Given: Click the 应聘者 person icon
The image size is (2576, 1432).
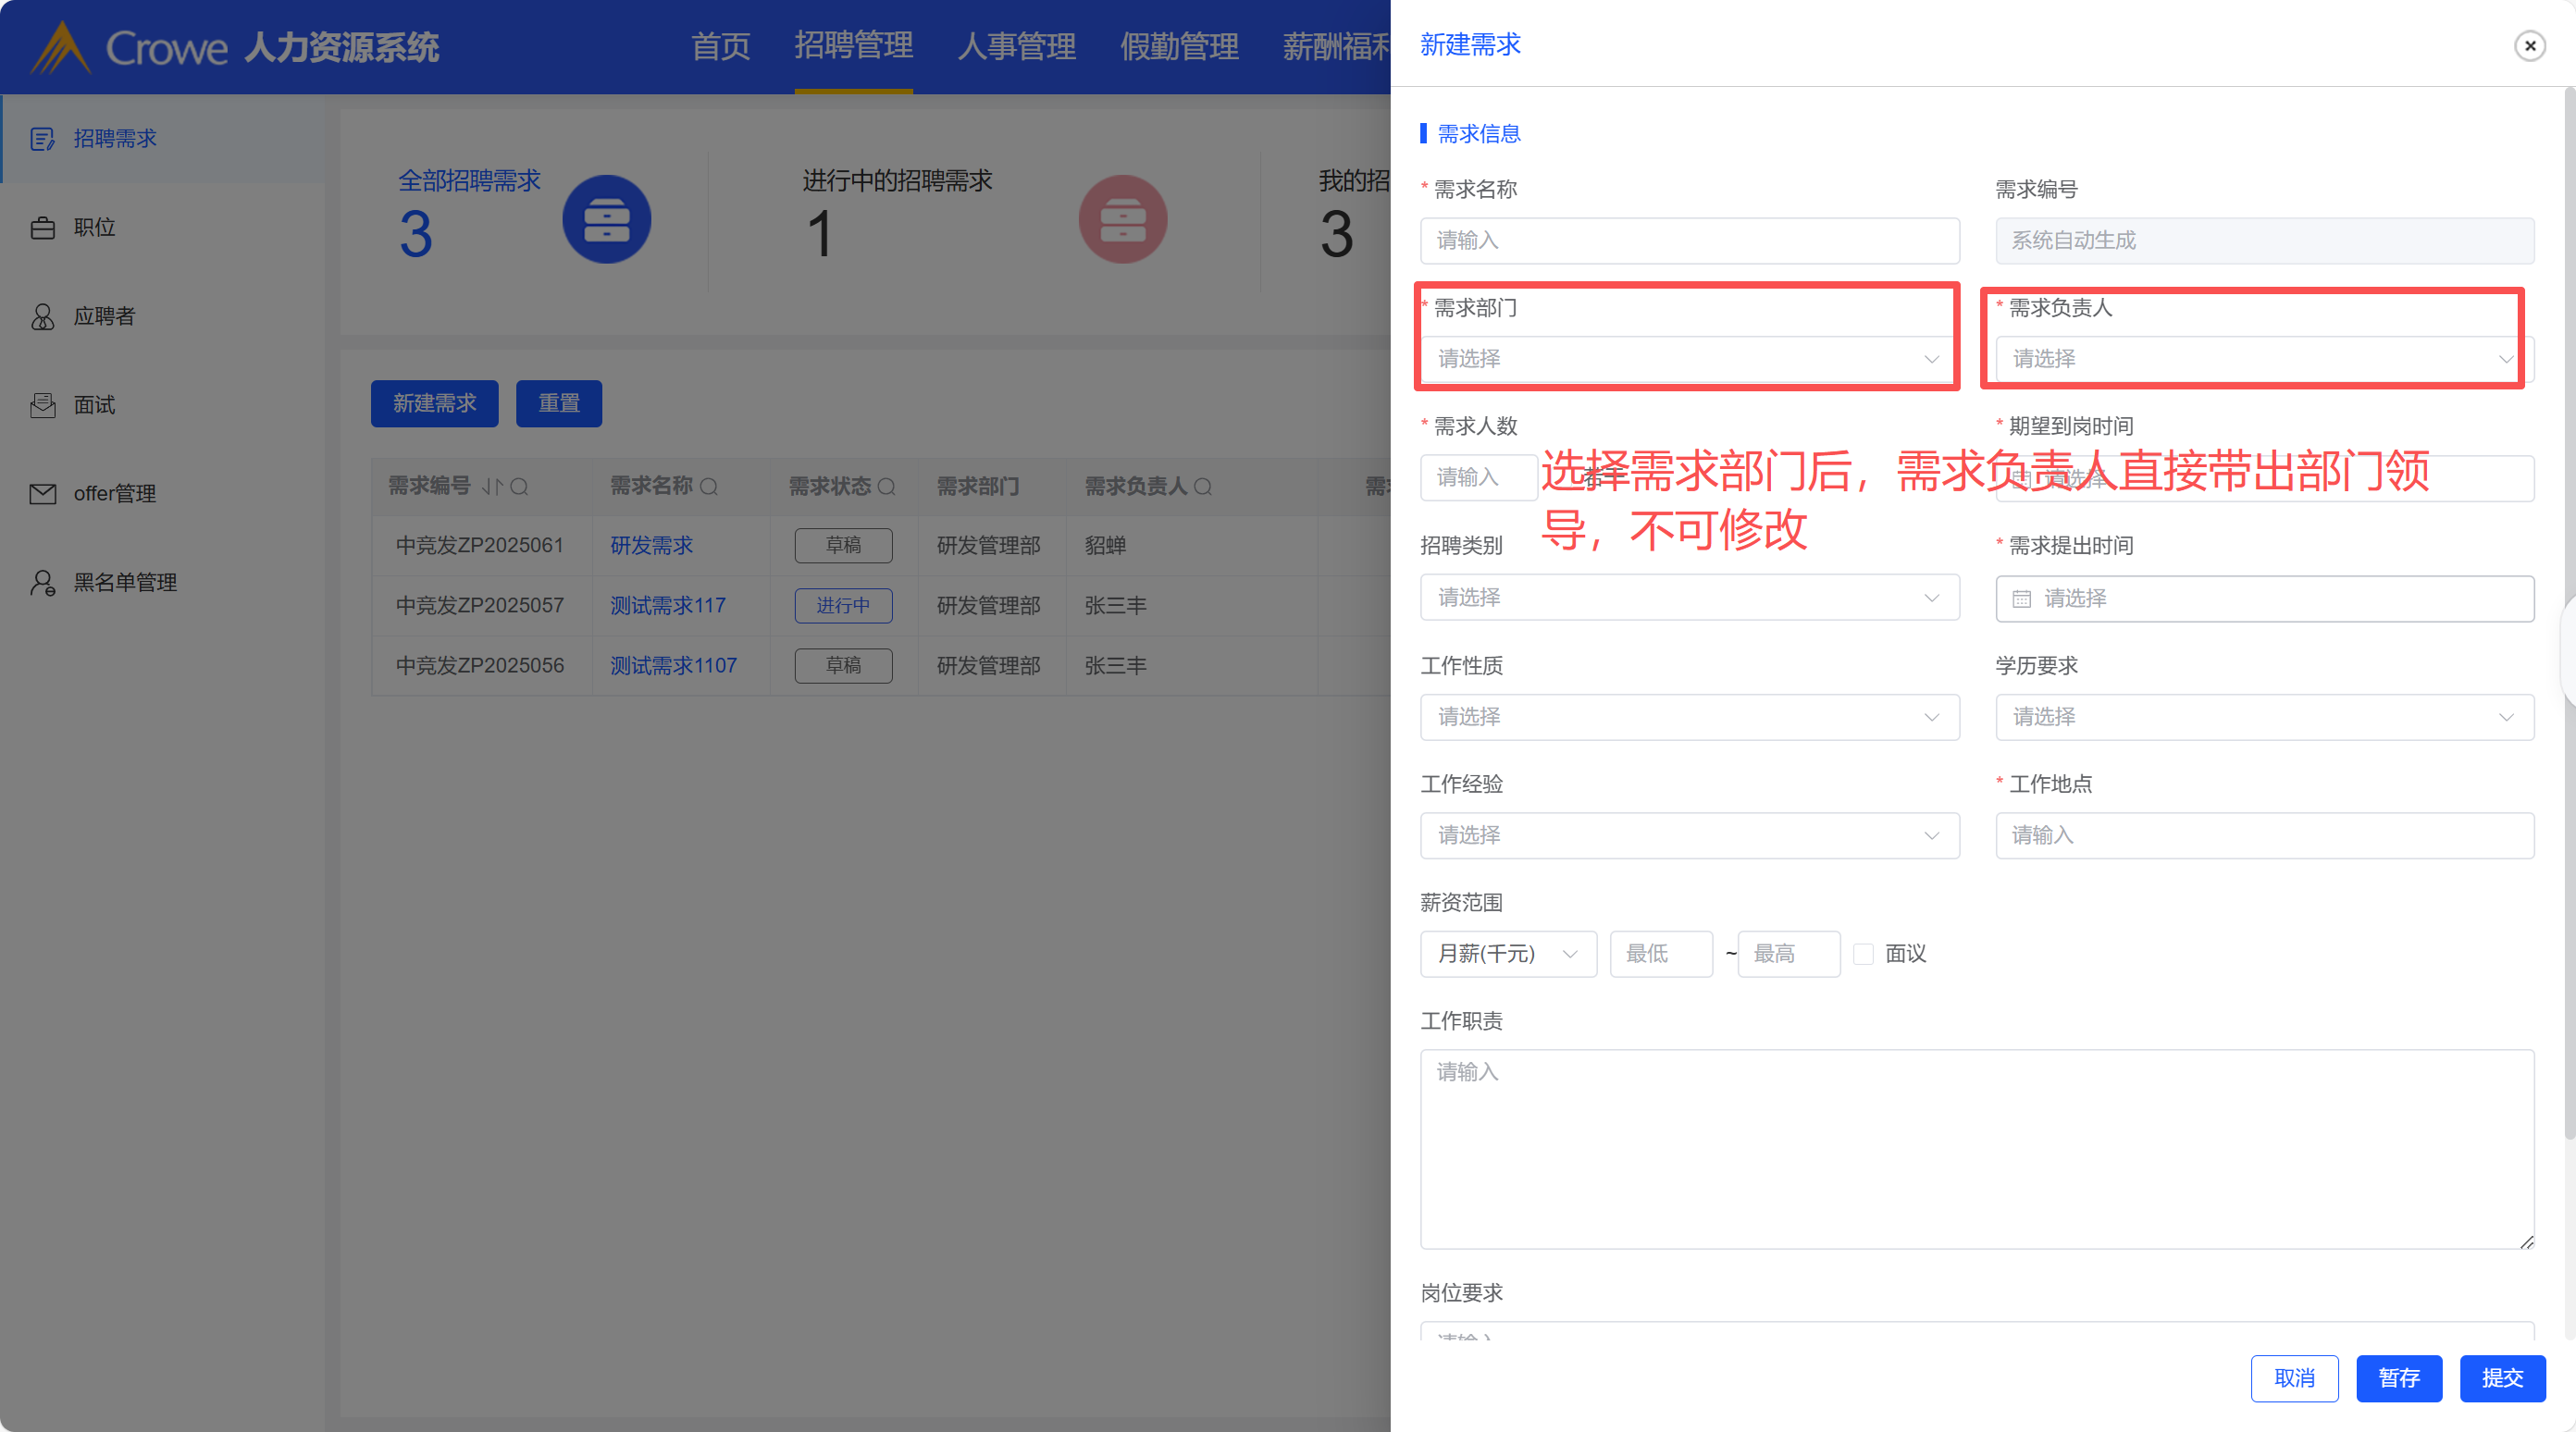Looking at the screenshot, I should [42, 317].
